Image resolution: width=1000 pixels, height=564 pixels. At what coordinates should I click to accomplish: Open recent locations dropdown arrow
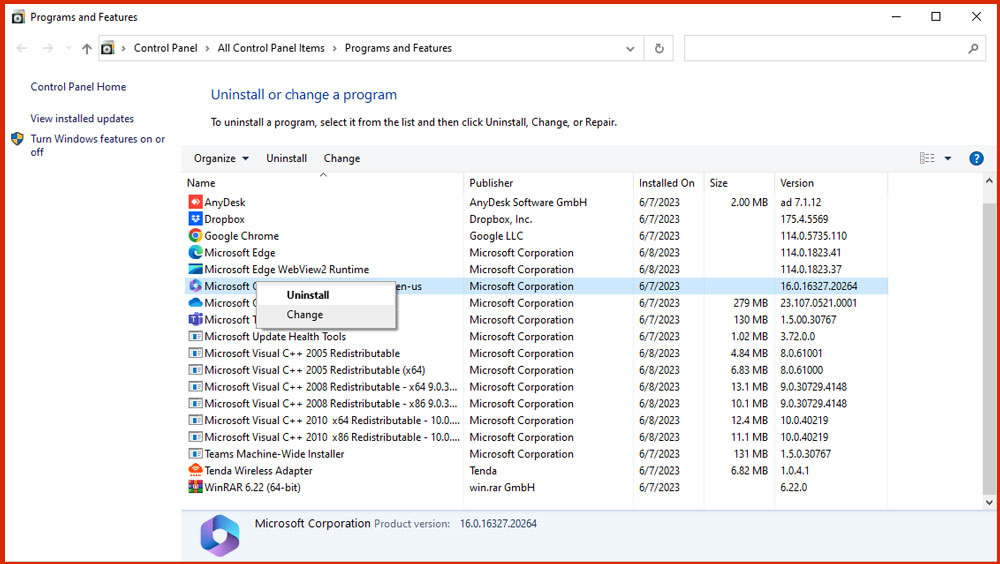click(x=68, y=48)
